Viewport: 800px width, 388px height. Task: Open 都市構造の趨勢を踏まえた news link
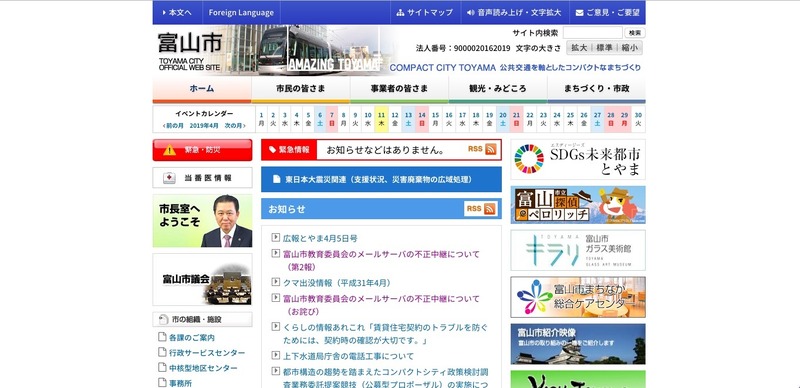pos(385,378)
